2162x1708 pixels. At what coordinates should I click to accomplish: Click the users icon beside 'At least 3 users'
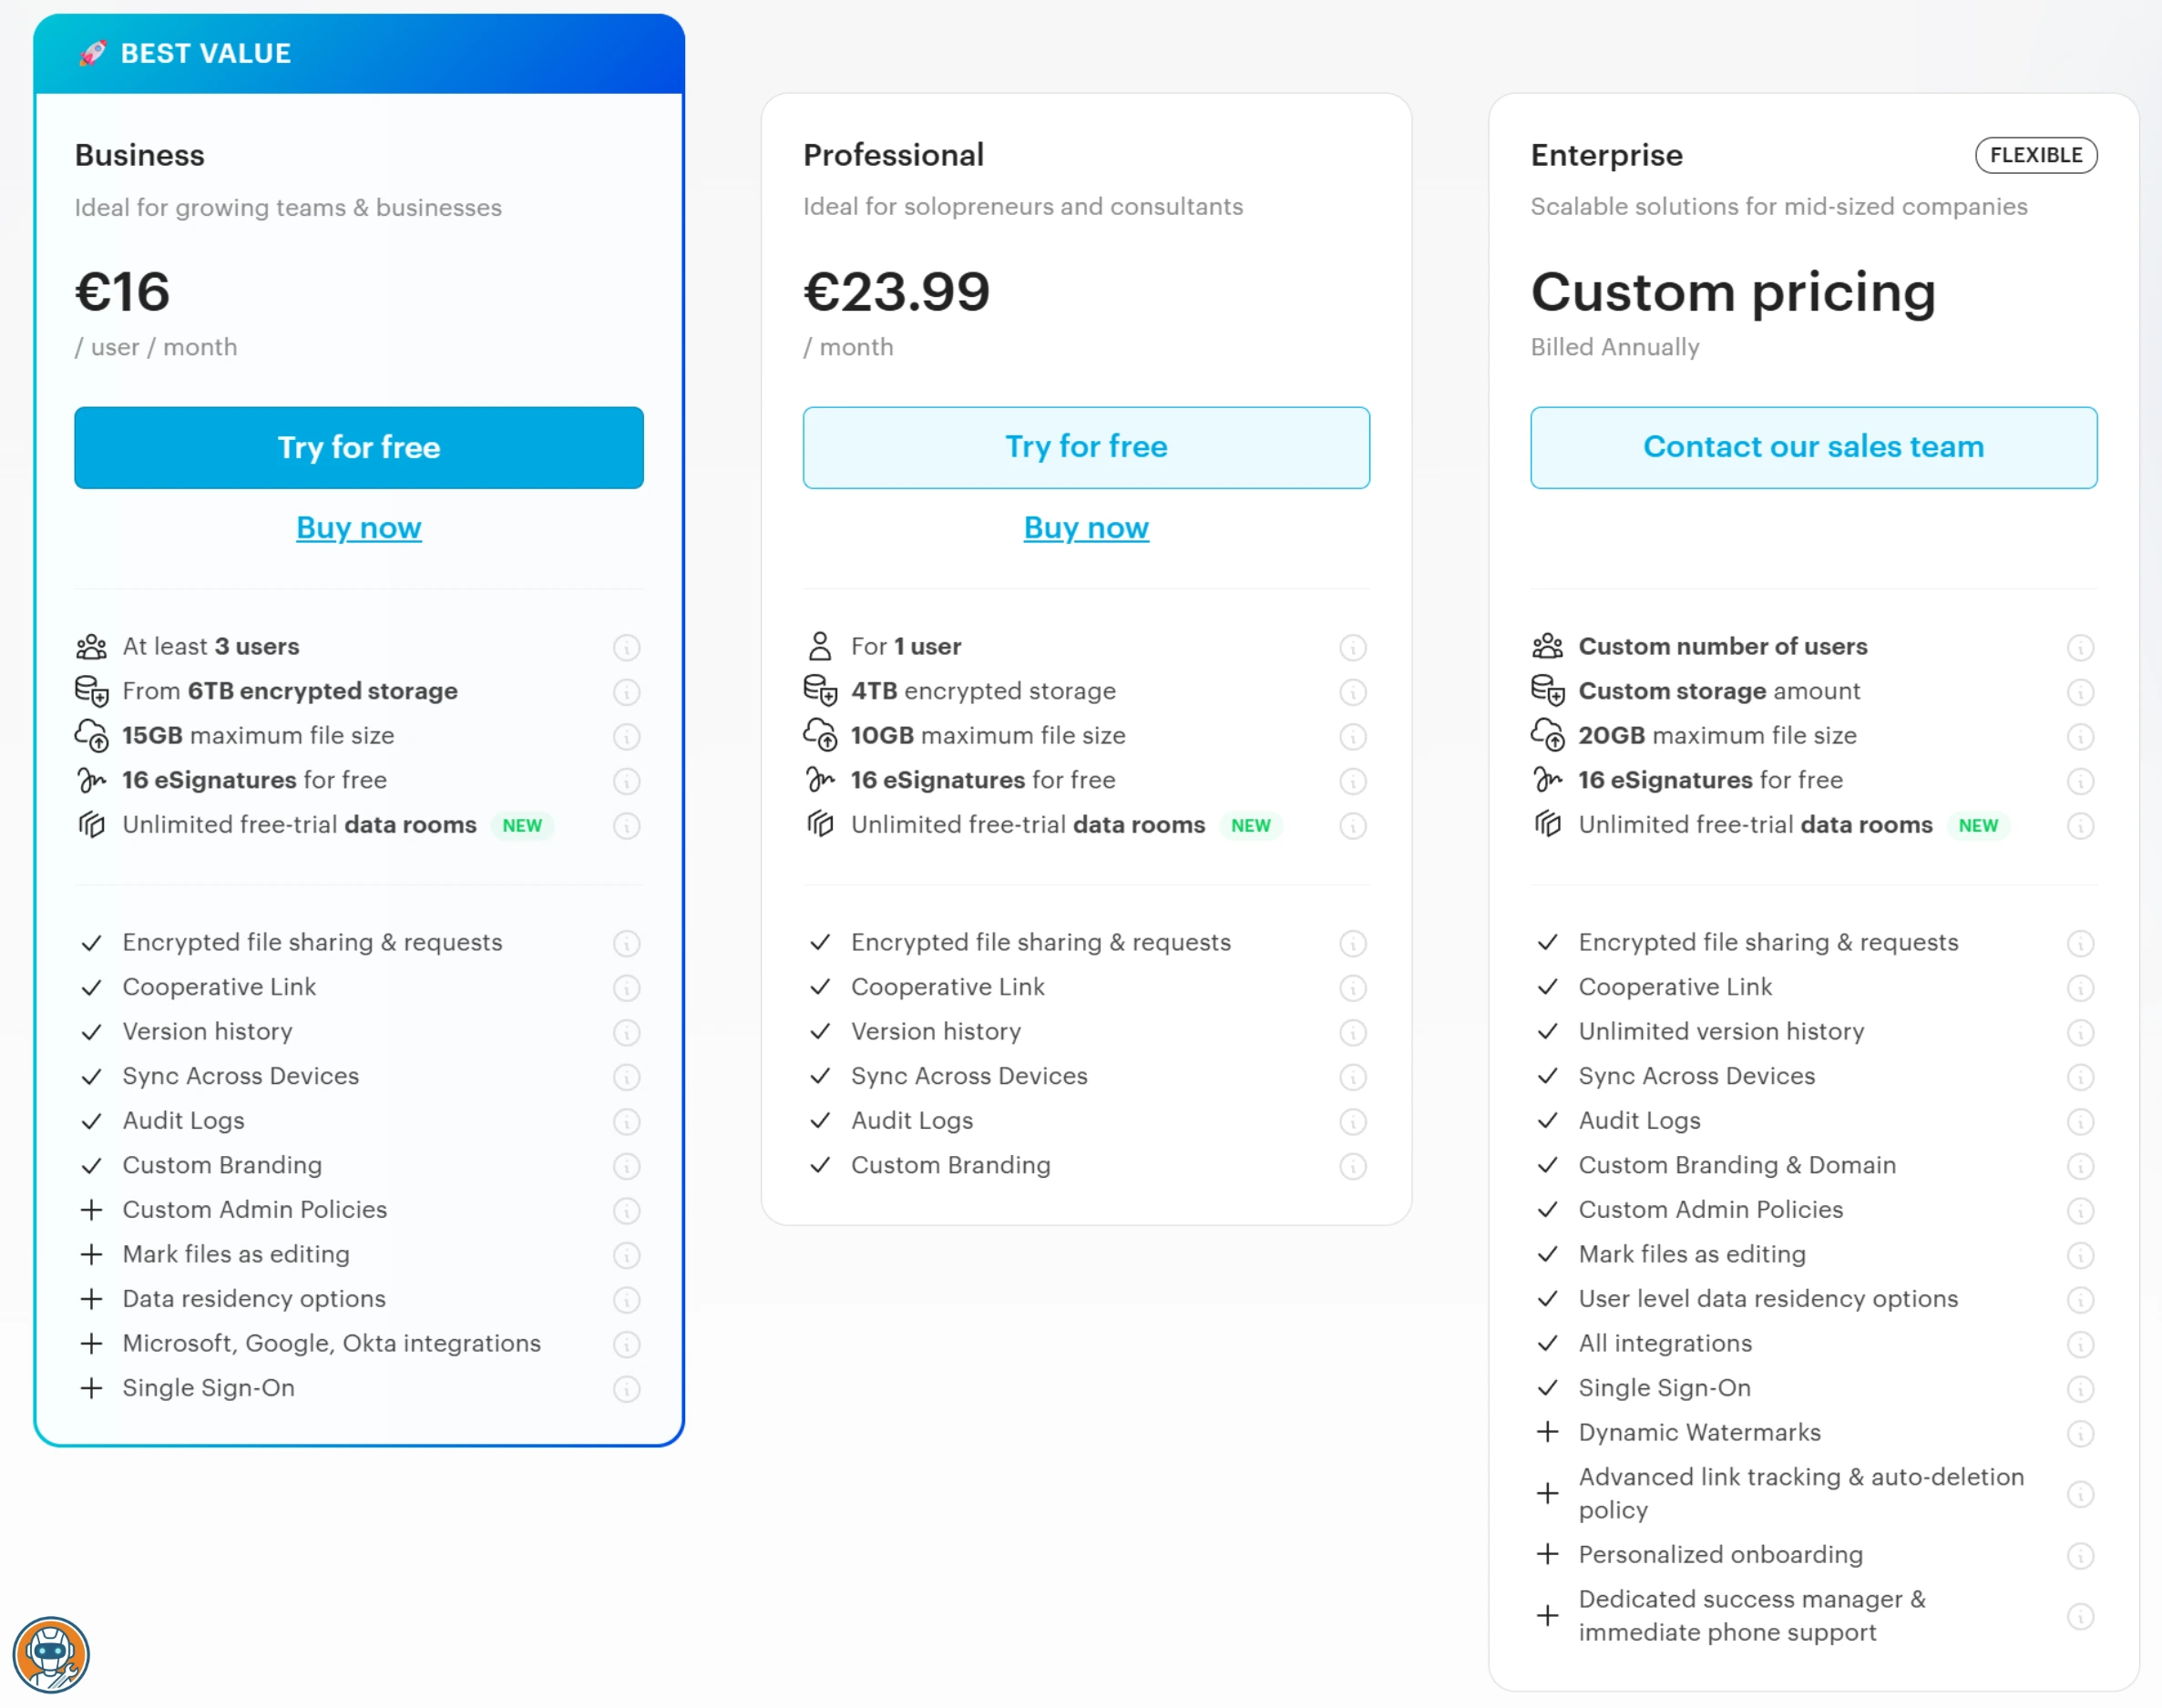(x=91, y=646)
